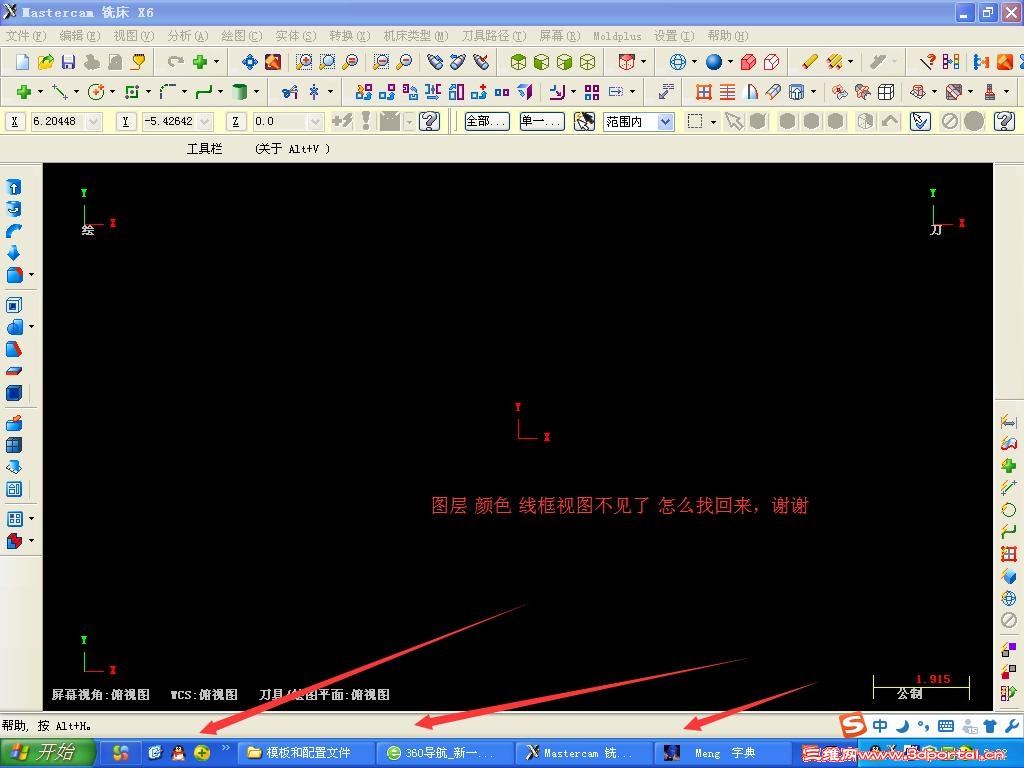Open the Z coordinate dropdown
The image size is (1024, 768).
pos(315,121)
